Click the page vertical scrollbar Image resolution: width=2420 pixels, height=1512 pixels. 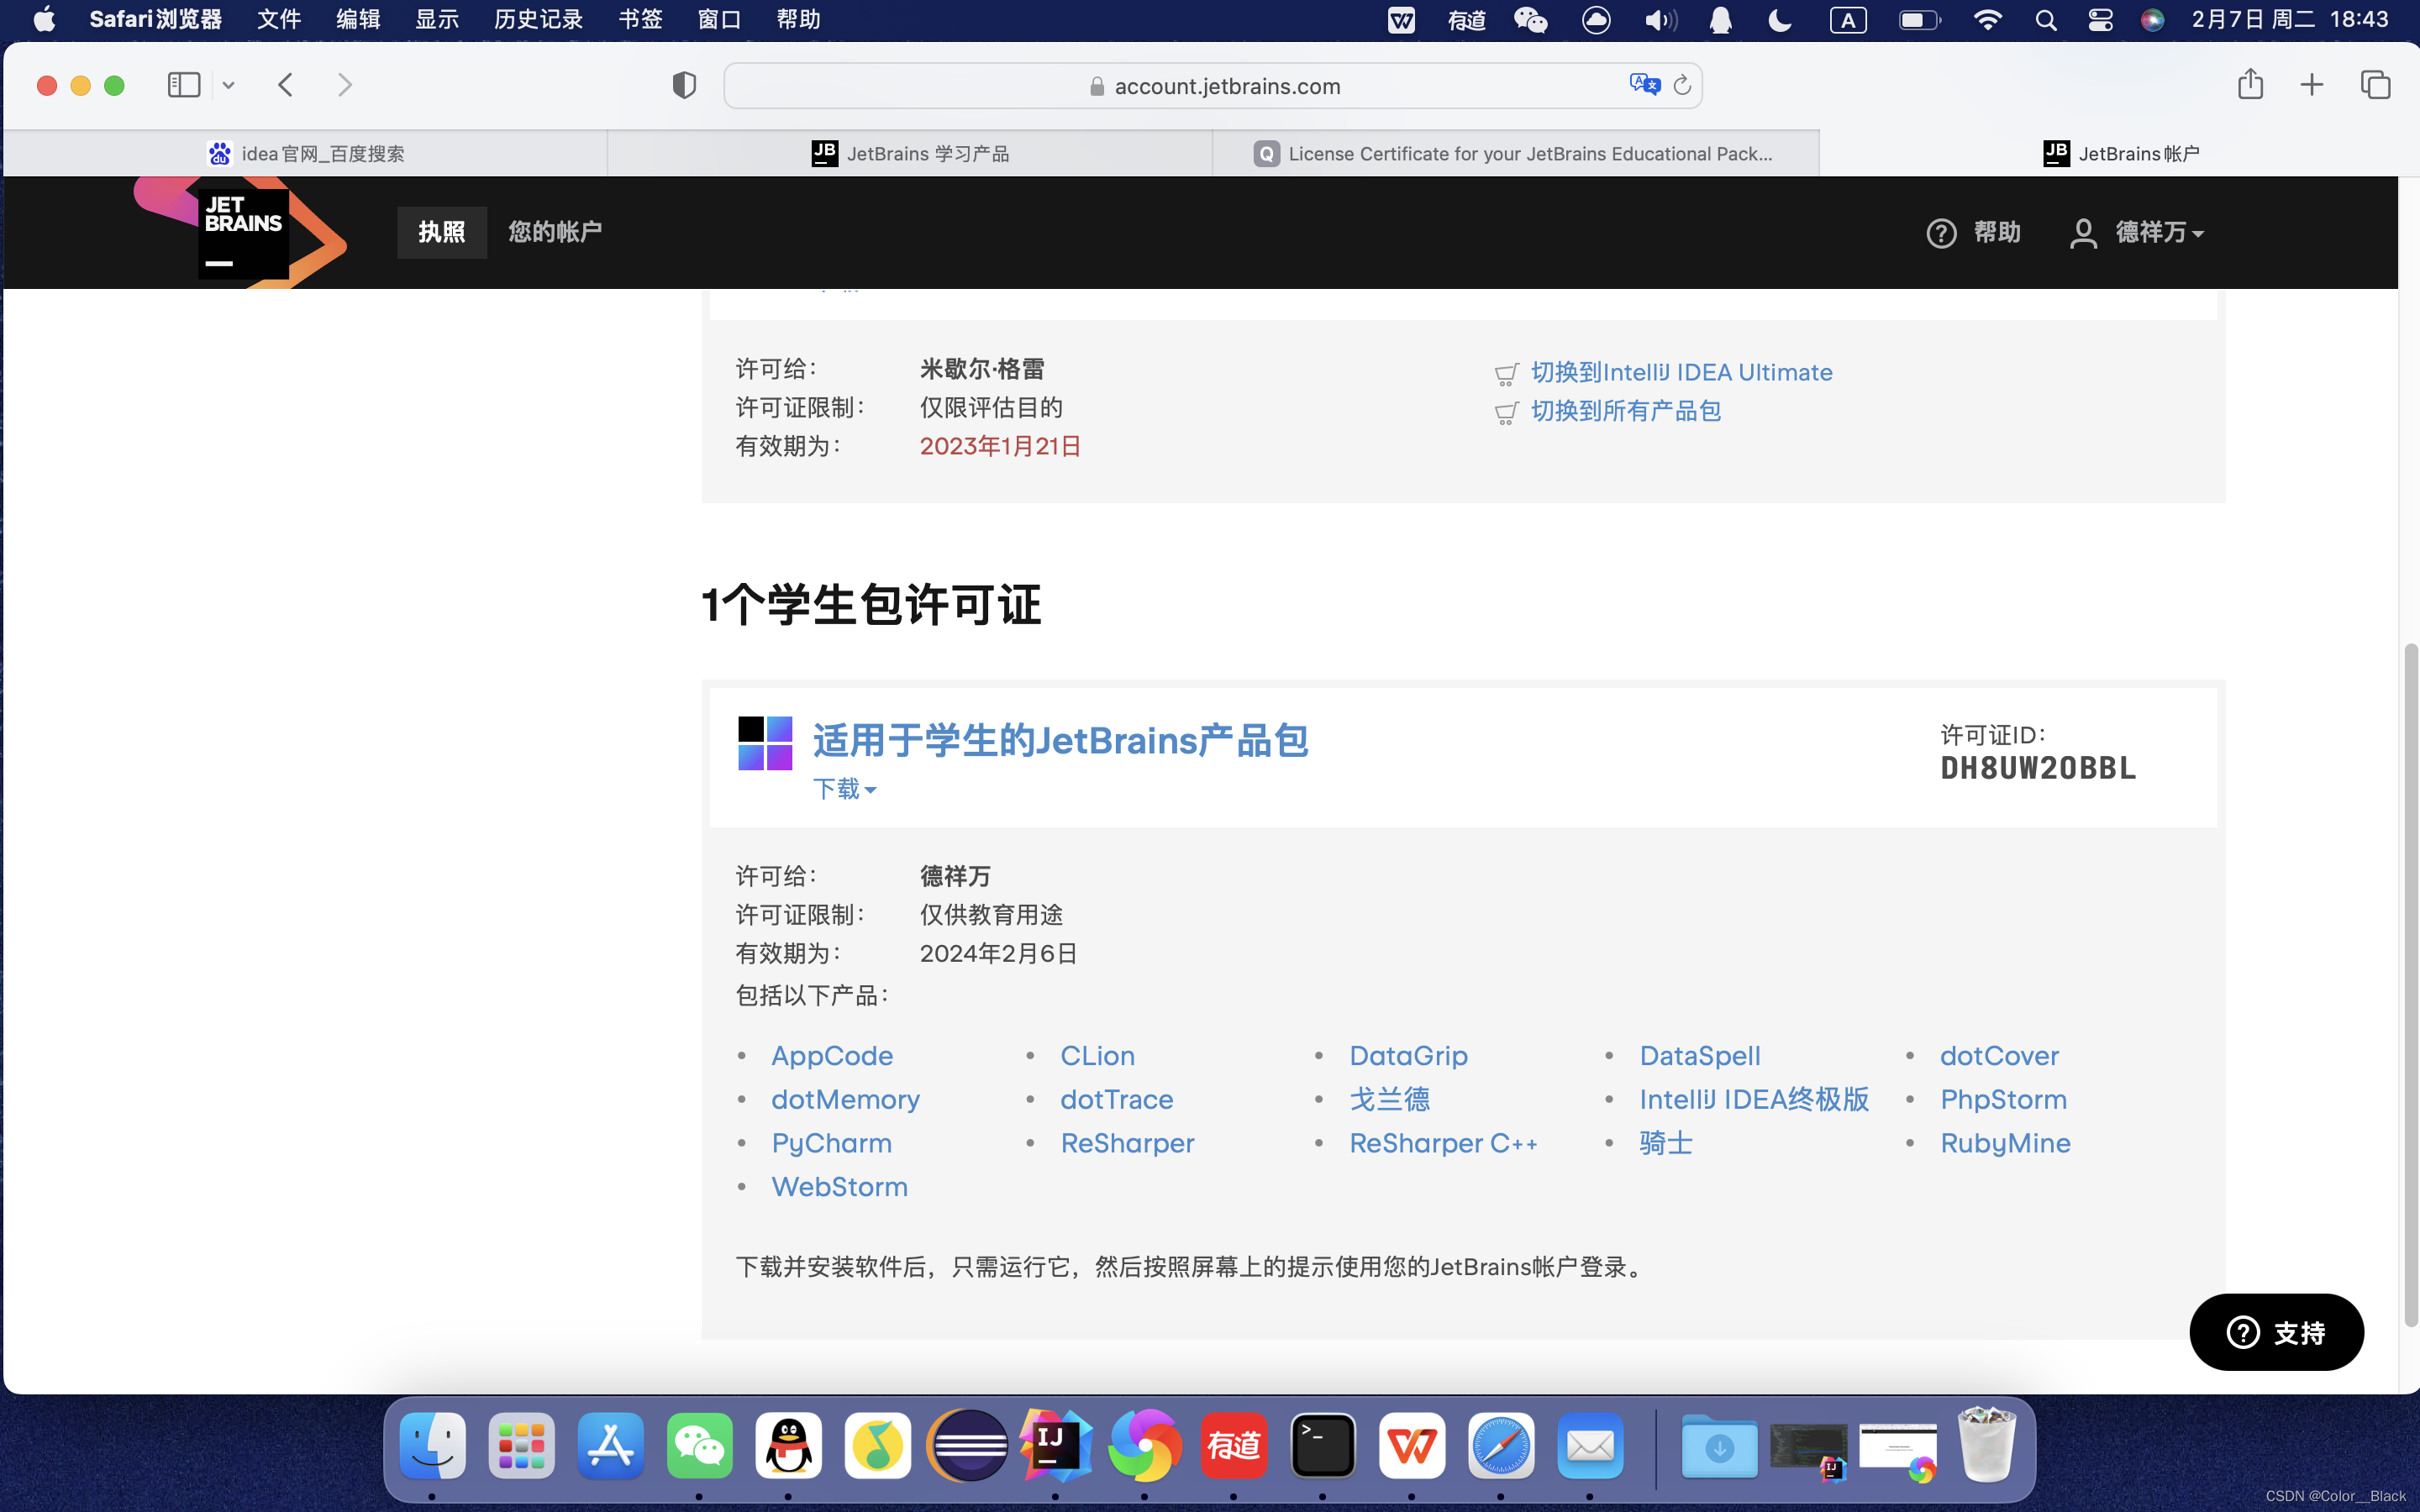2411,985
